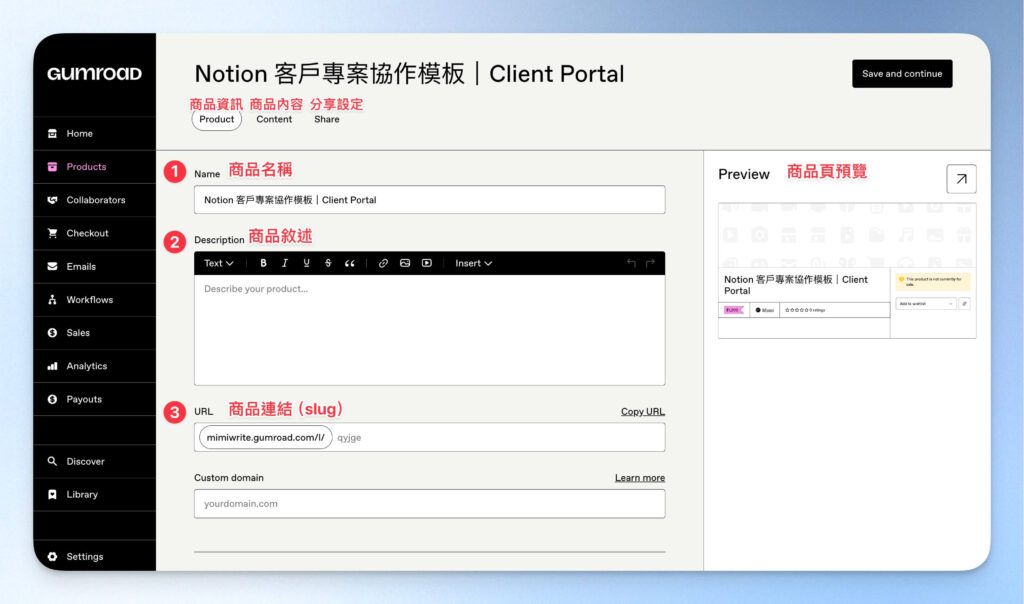Click the insert image icon
Viewport: 1024px width, 604px height.
[405, 263]
